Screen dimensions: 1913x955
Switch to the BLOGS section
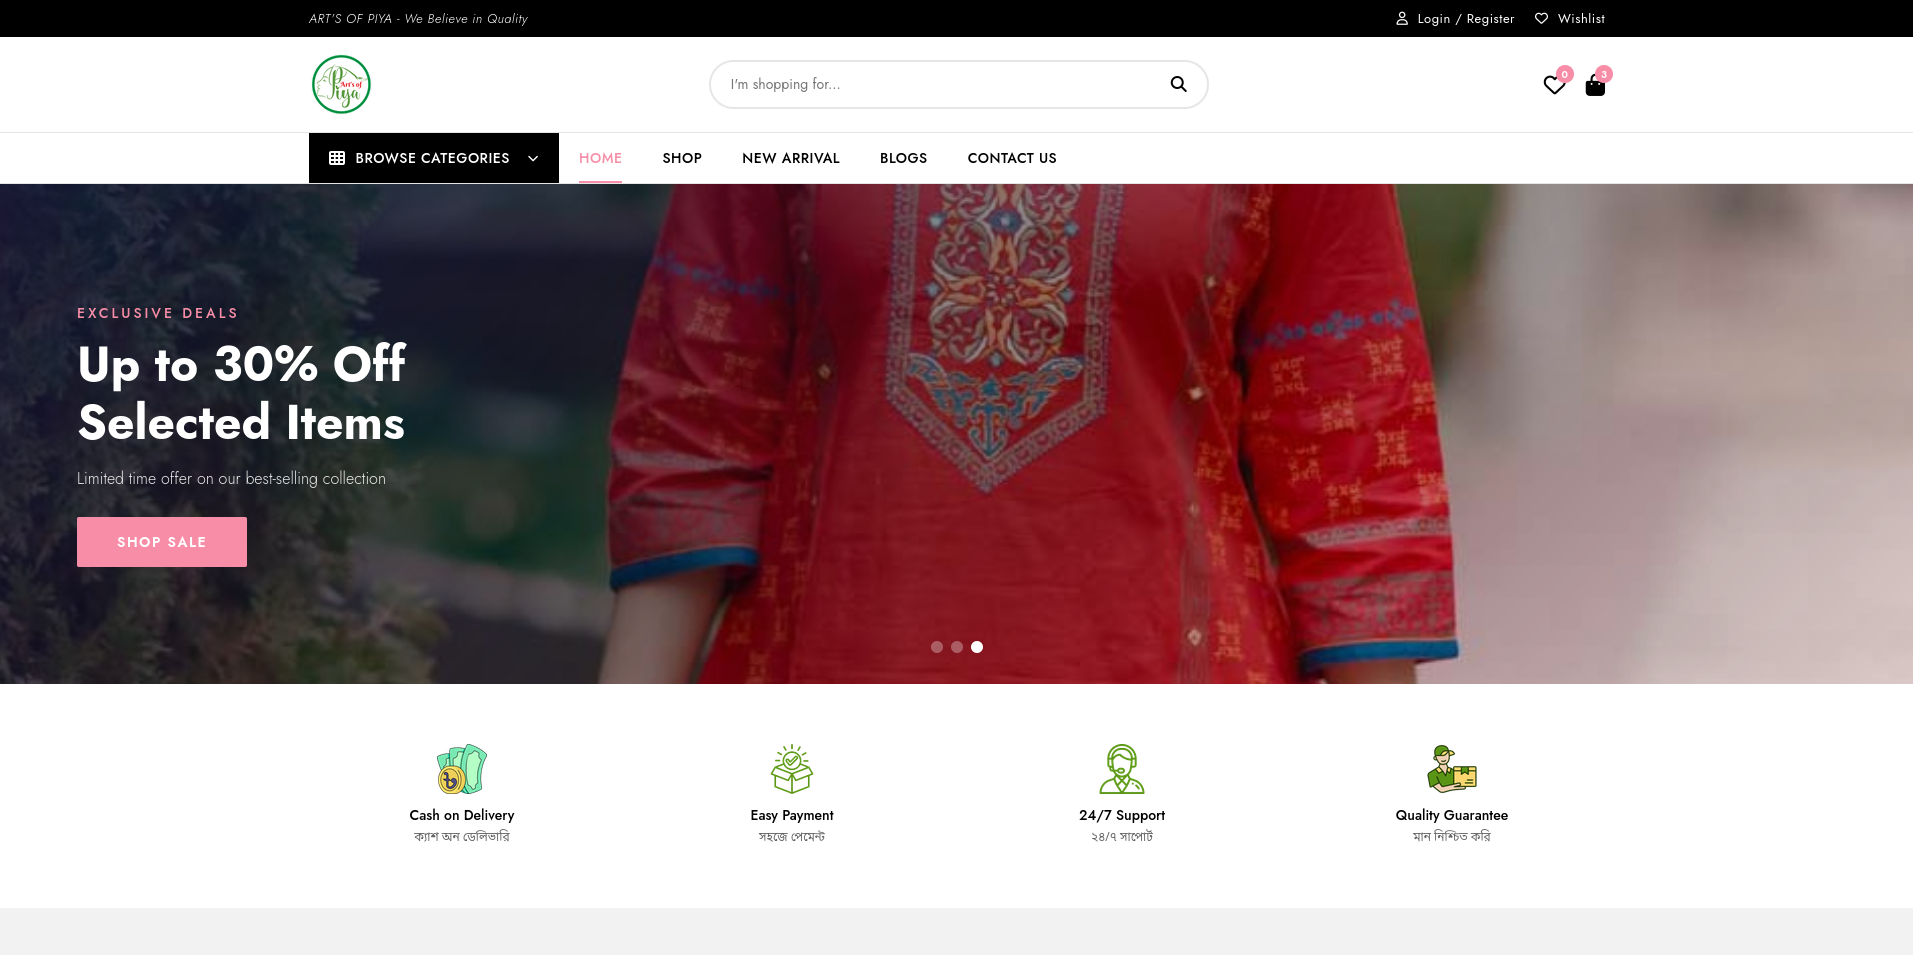(x=903, y=158)
